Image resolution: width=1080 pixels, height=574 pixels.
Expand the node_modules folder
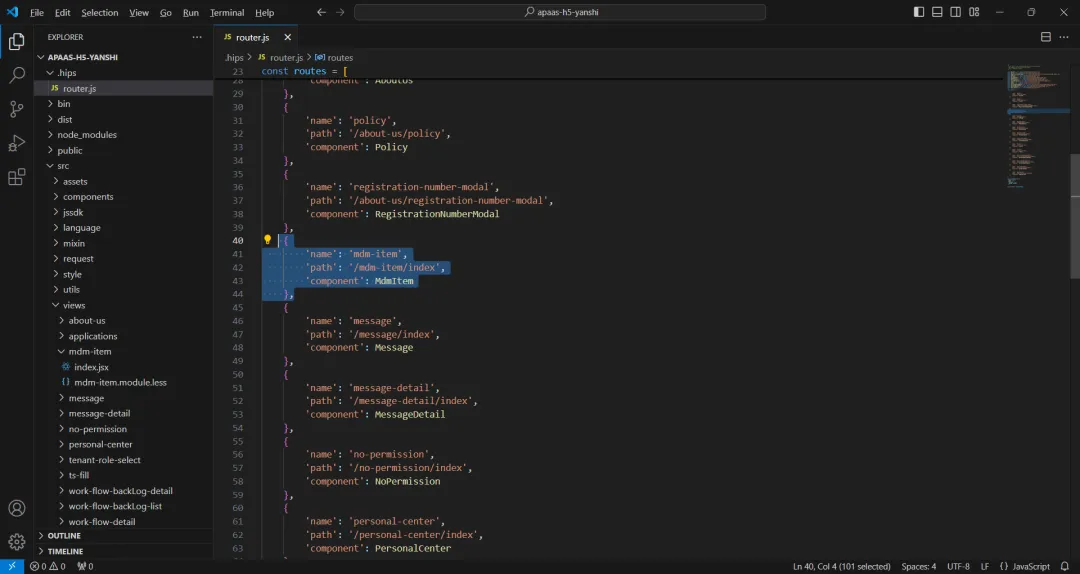(x=123, y=135)
